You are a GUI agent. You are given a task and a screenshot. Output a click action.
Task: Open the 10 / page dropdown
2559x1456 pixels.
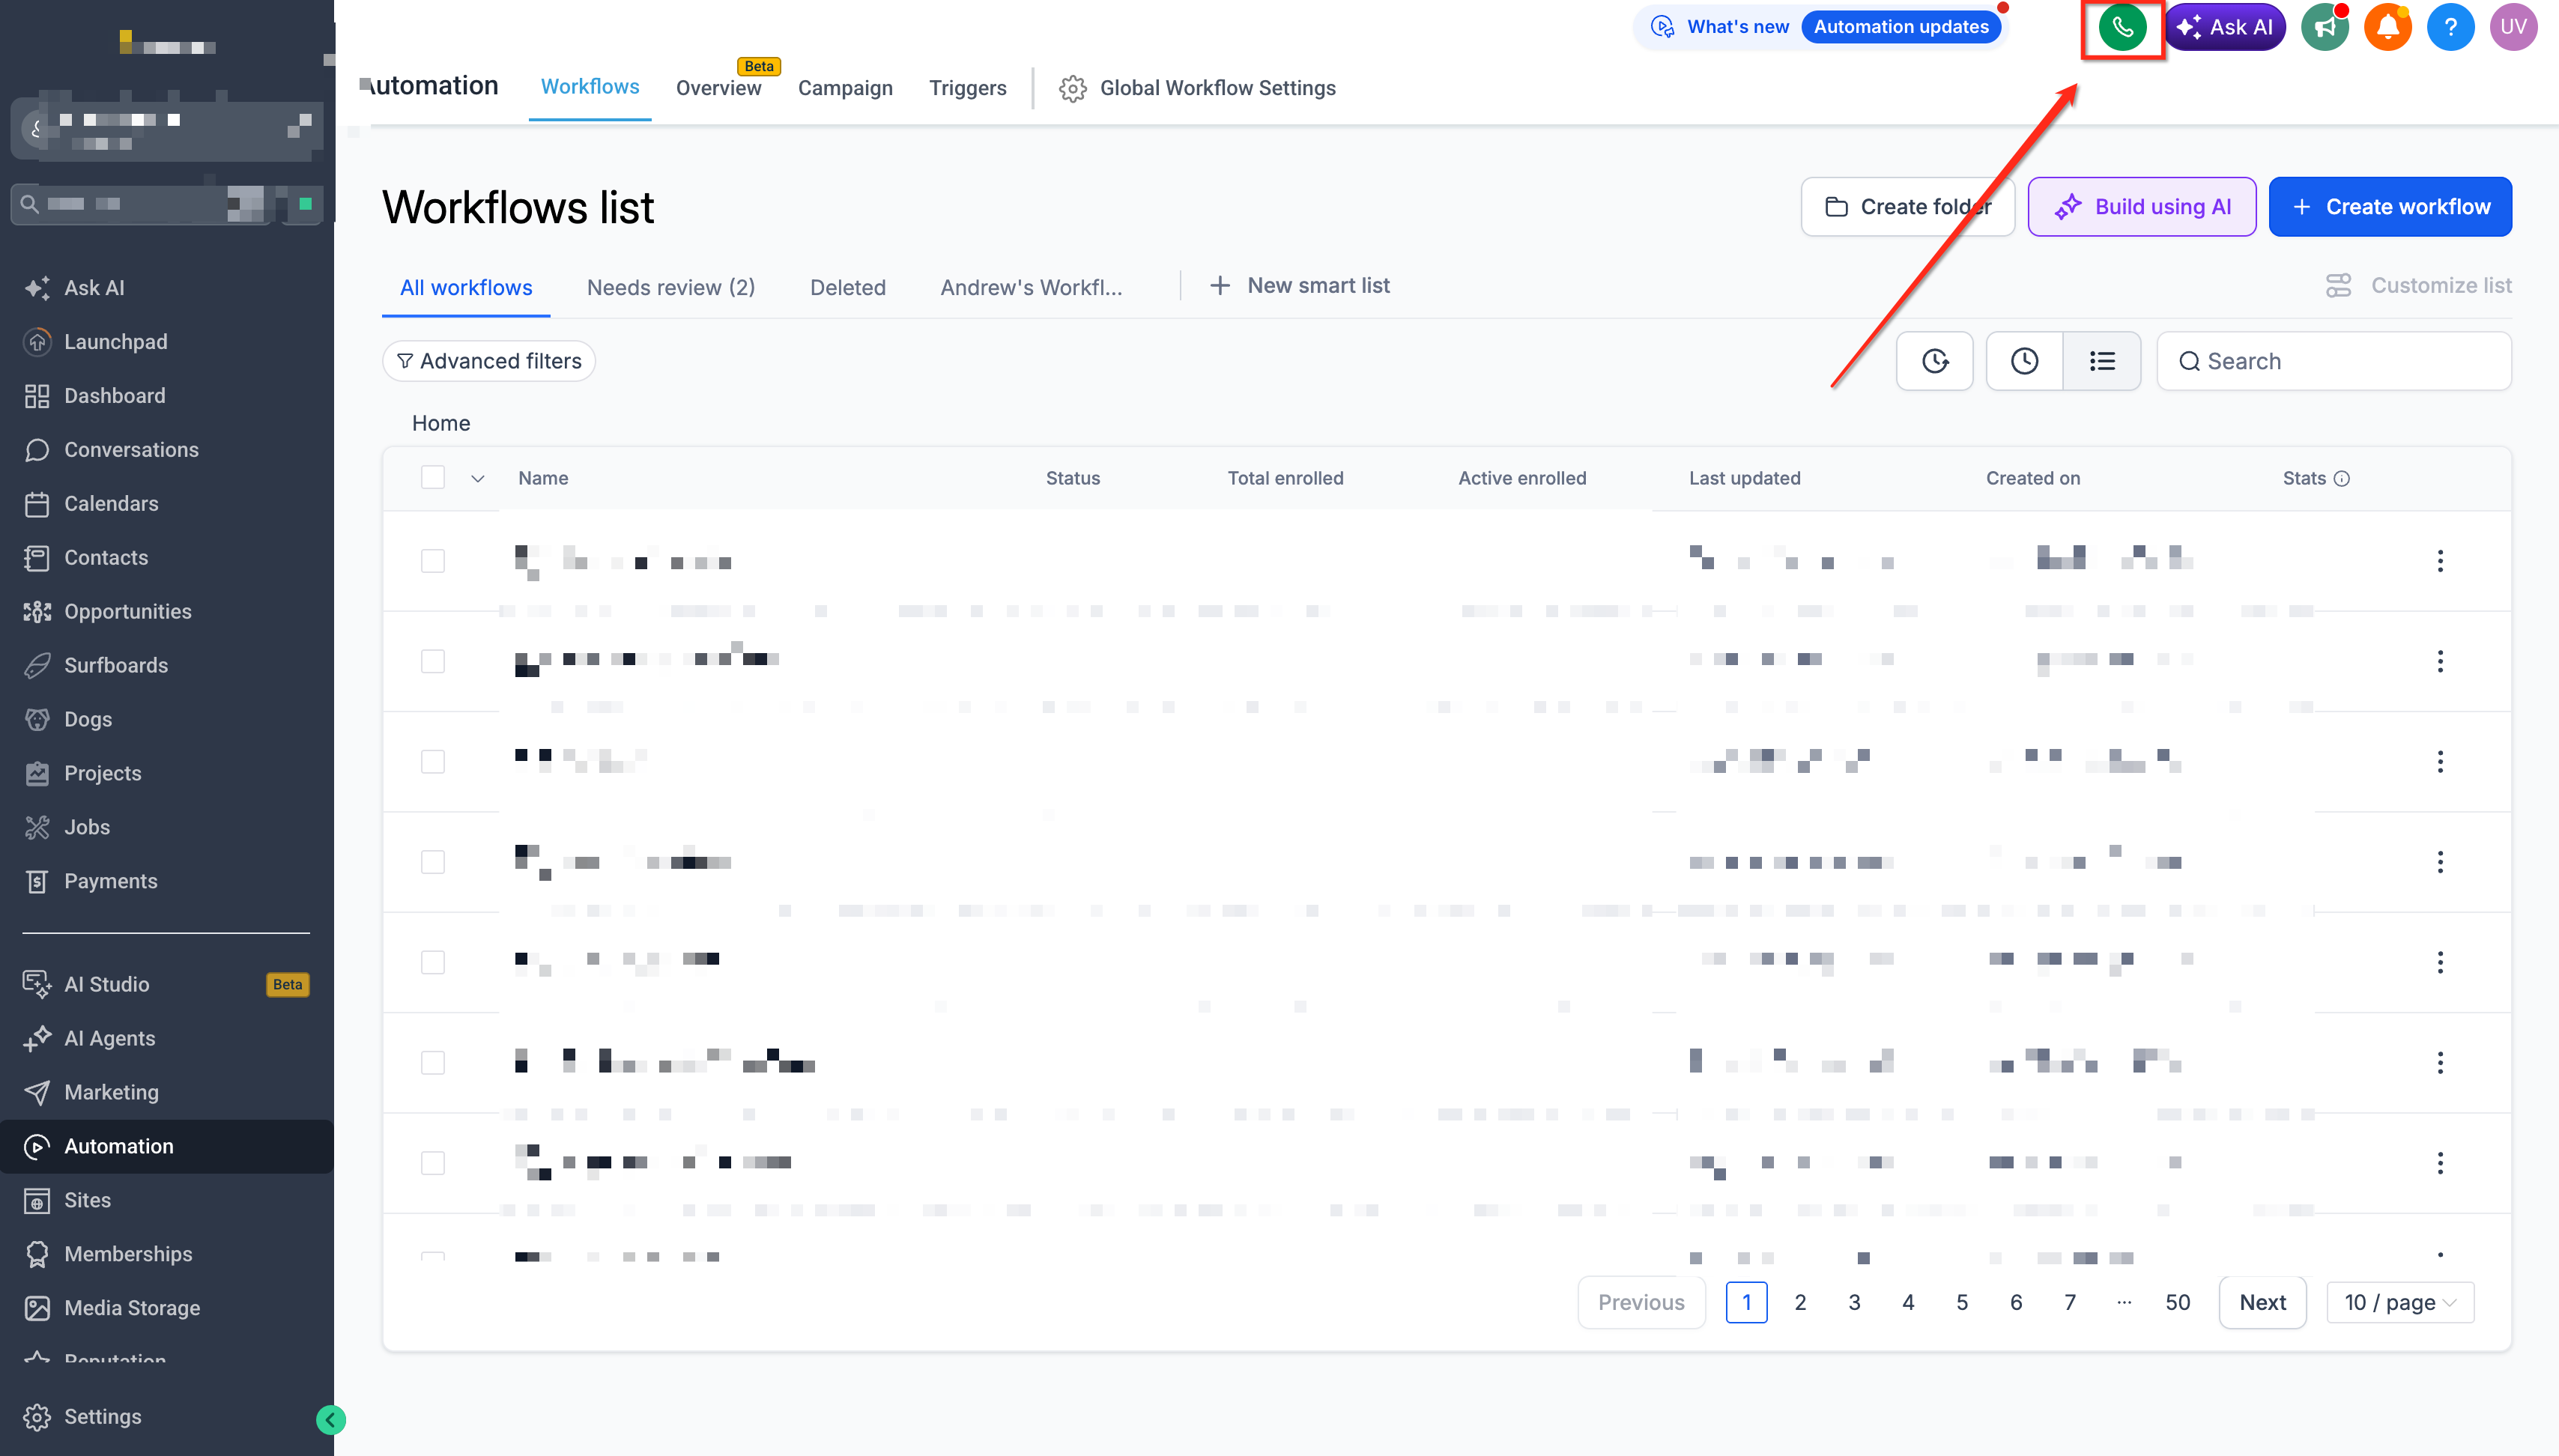pos(2400,1303)
